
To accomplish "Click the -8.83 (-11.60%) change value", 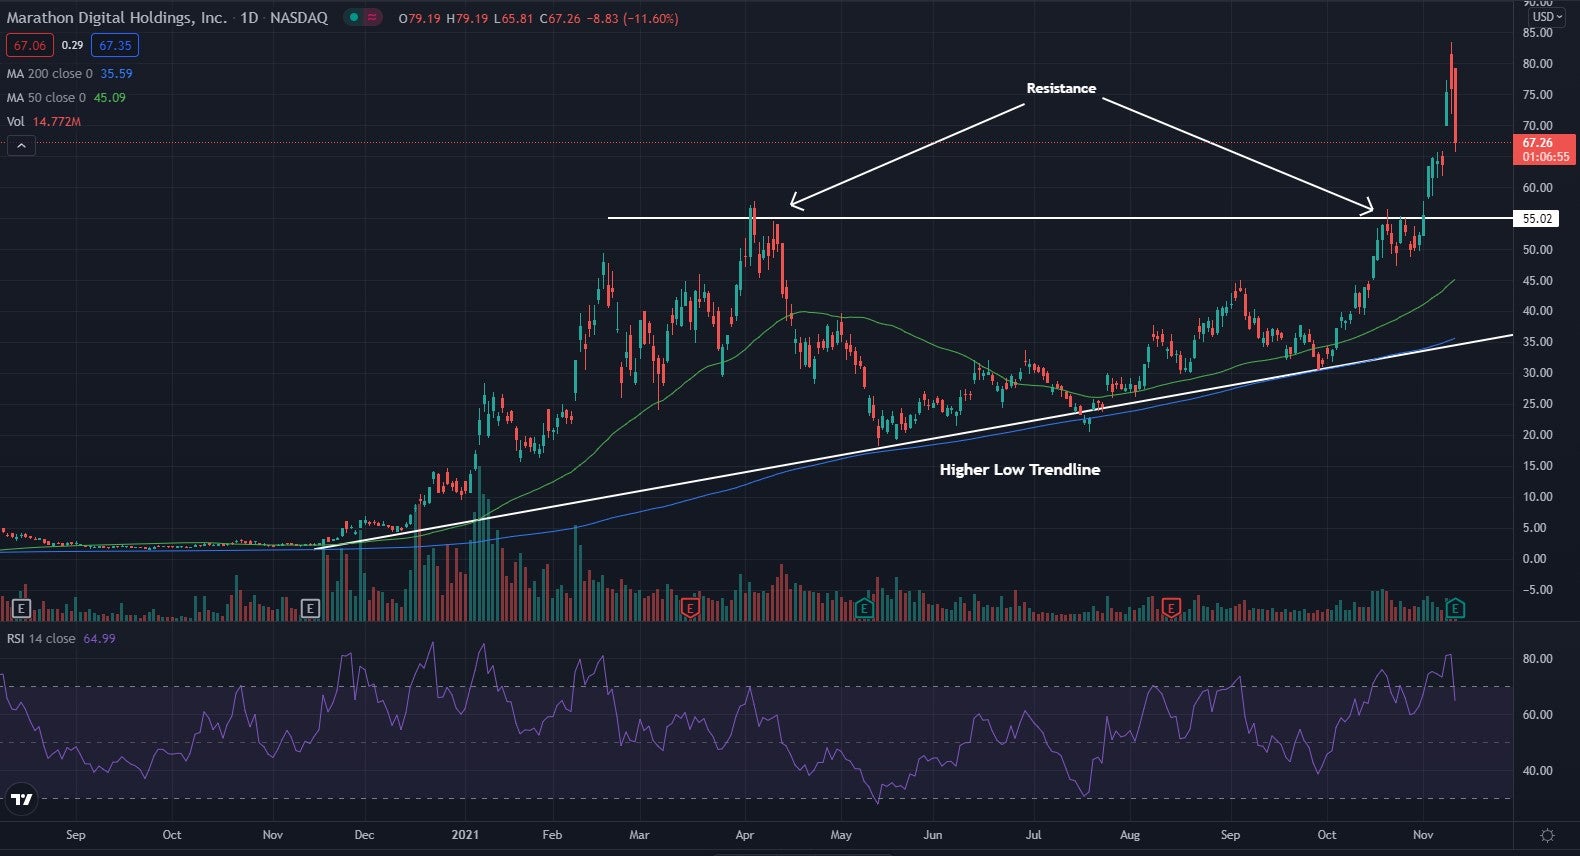I will click(632, 18).
